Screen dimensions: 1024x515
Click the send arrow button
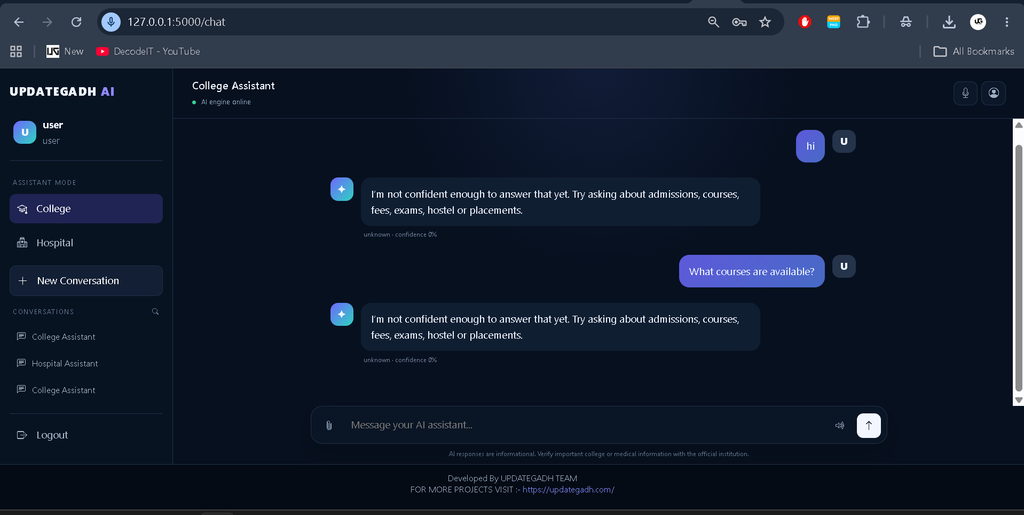point(869,426)
